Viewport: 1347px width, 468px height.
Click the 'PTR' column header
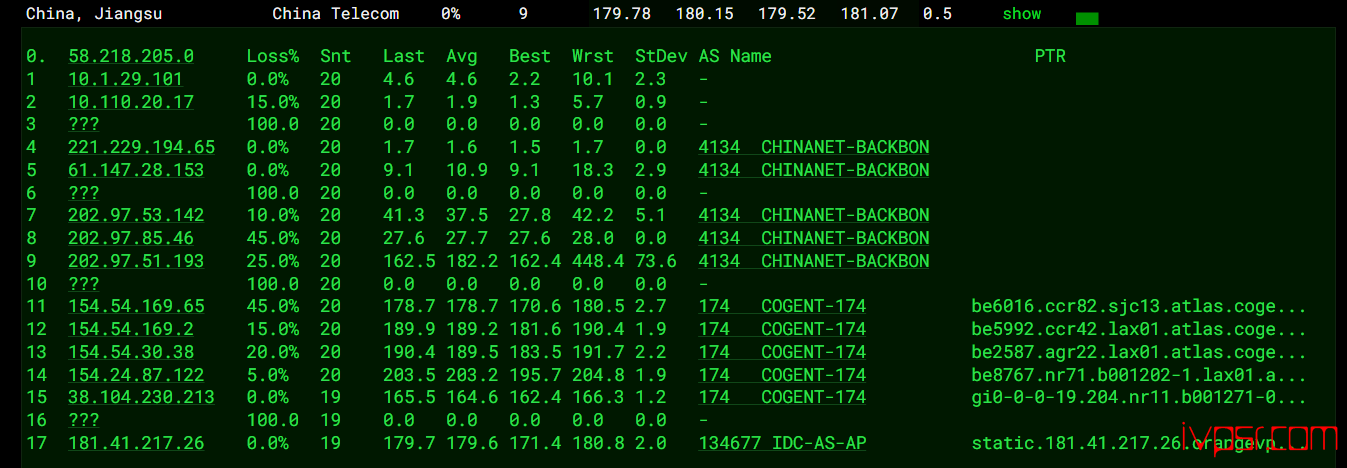click(1050, 56)
